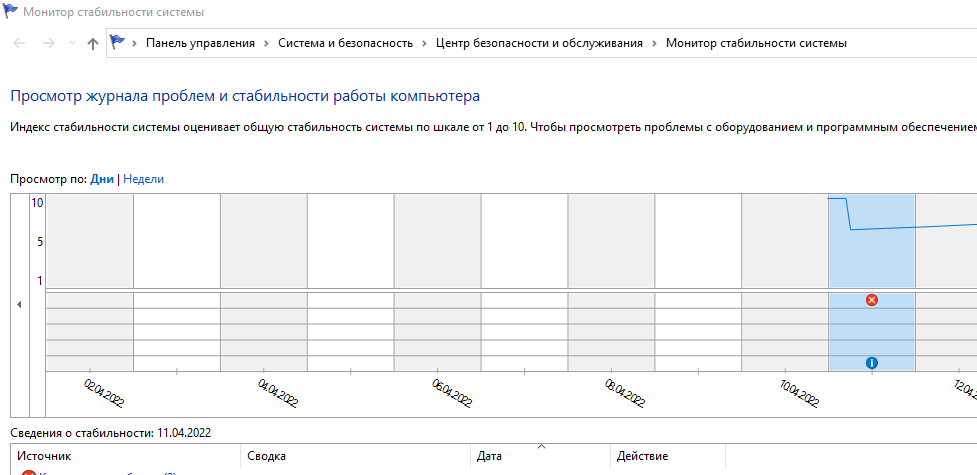Click the title bar flag icon
This screenshot has height=475, width=977.
12,13
